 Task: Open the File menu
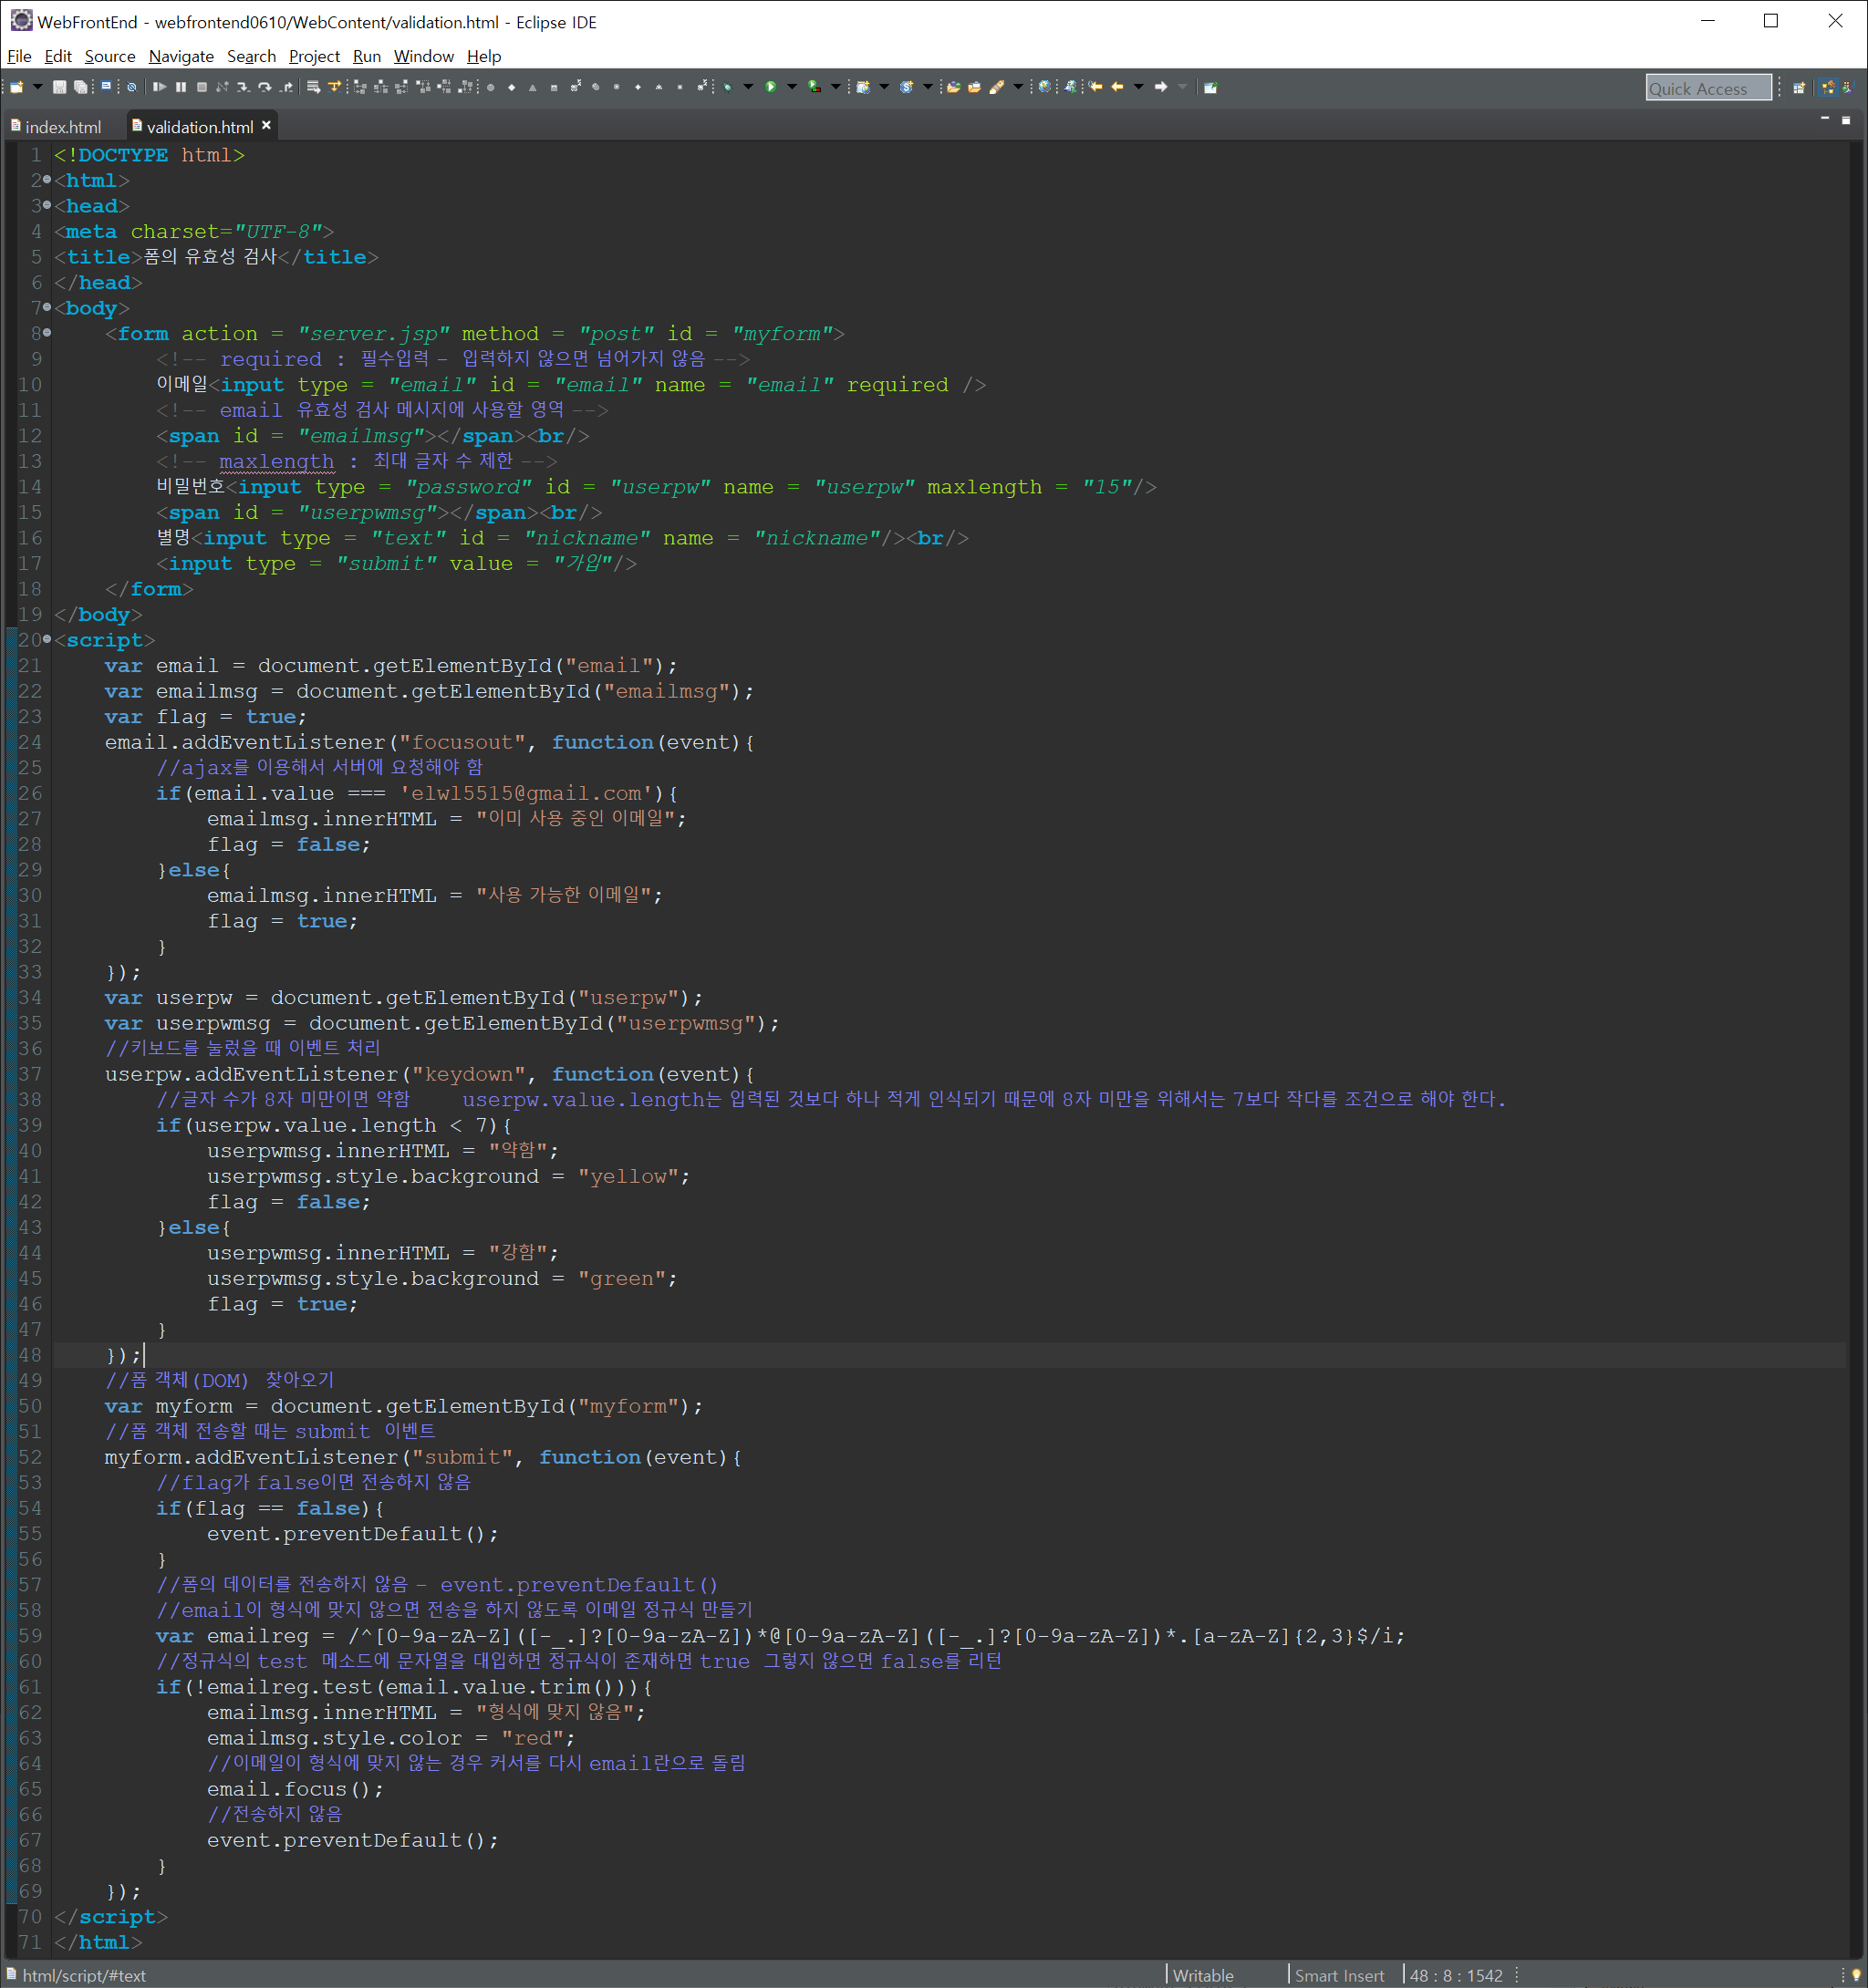tap(19, 56)
